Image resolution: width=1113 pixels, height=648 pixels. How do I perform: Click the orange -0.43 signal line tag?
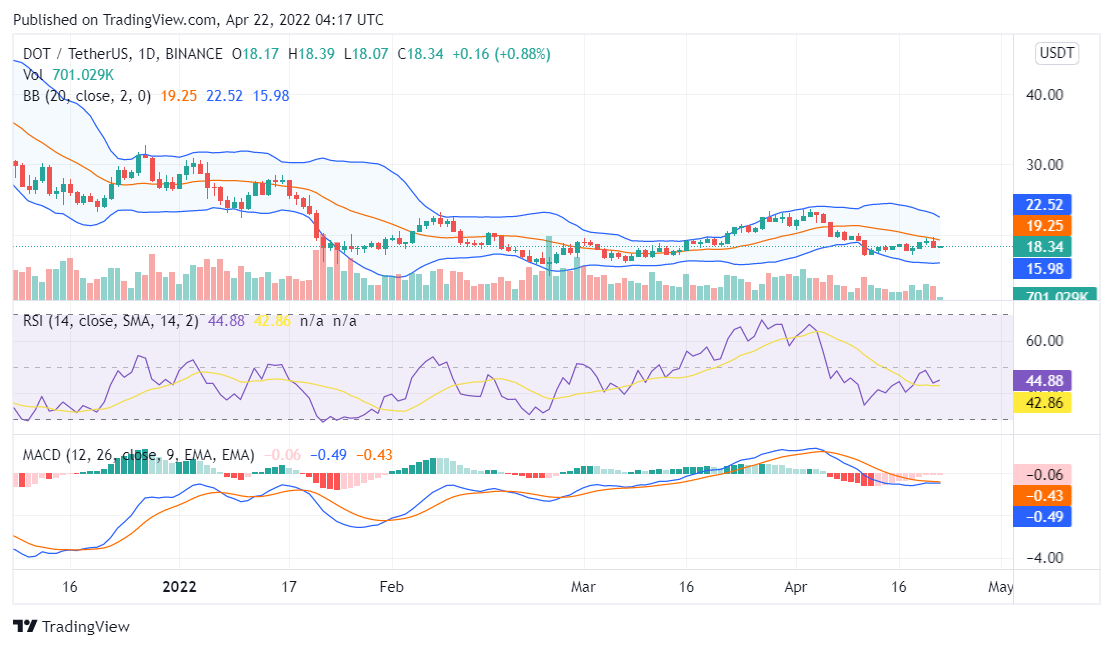click(x=1042, y=496)
